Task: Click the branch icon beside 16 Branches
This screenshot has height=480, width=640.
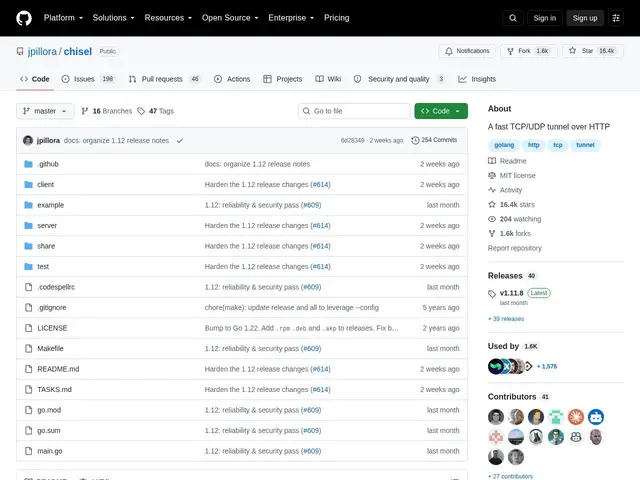Action: pyautogui.click(x=85, y=111)
